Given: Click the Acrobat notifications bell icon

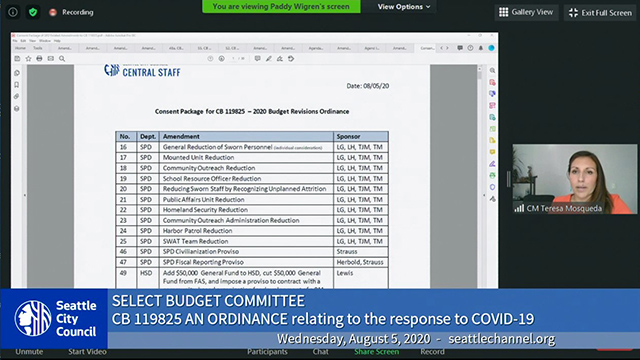Looking at the screenshot, I should (481, 48).
